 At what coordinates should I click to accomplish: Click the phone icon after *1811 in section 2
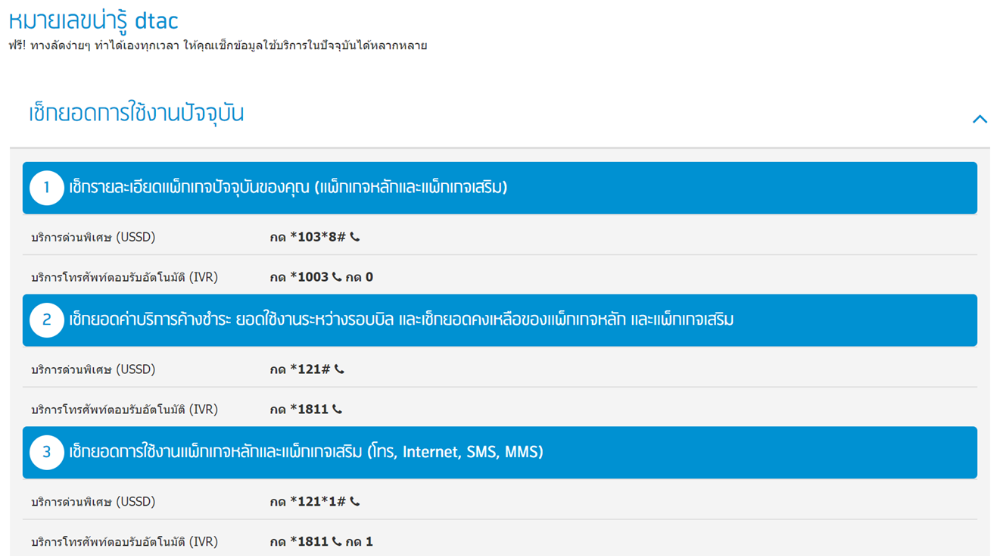point(337,409)
